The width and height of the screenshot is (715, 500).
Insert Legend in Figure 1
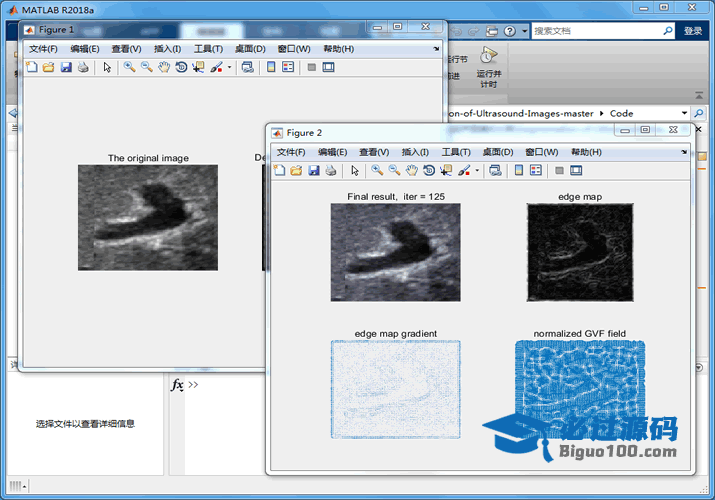click(288, 67)
